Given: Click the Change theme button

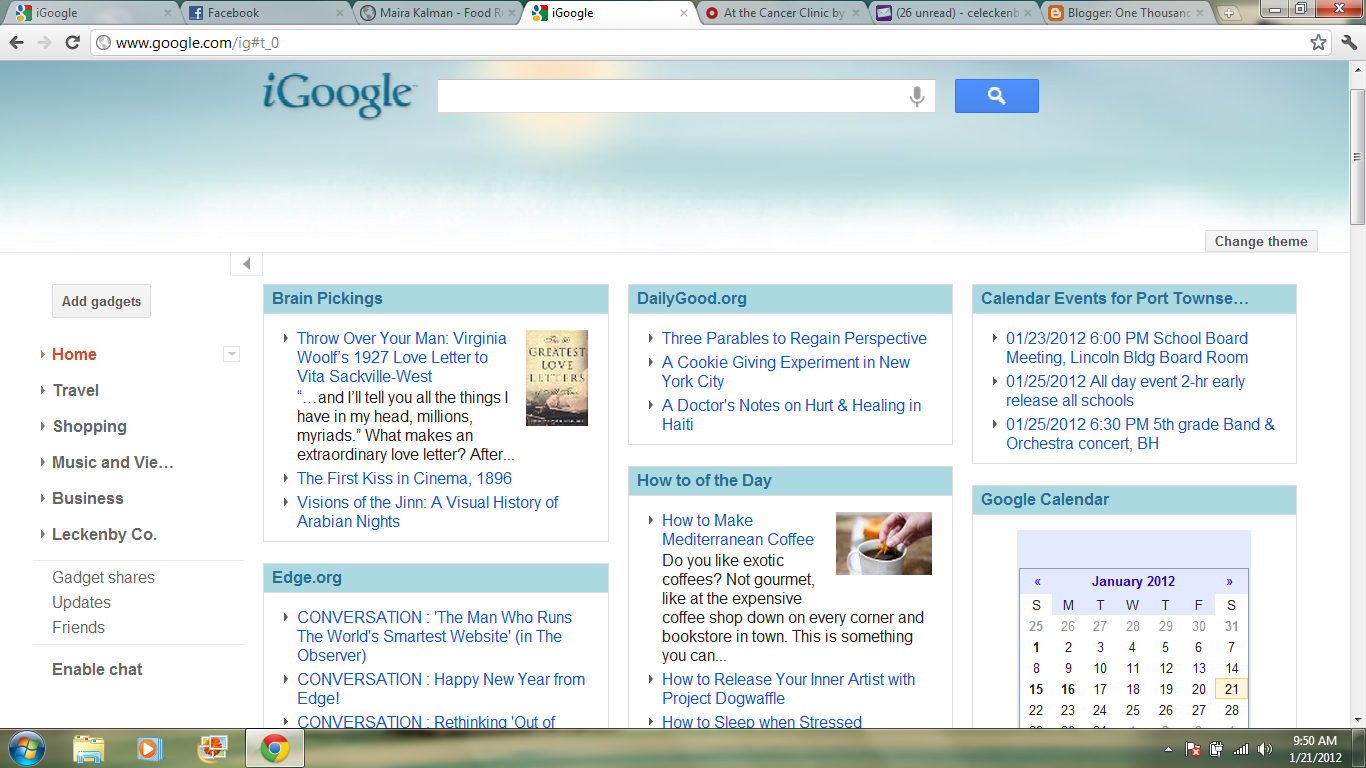Looking at the screenshot, I should [x=1261, y=241].
